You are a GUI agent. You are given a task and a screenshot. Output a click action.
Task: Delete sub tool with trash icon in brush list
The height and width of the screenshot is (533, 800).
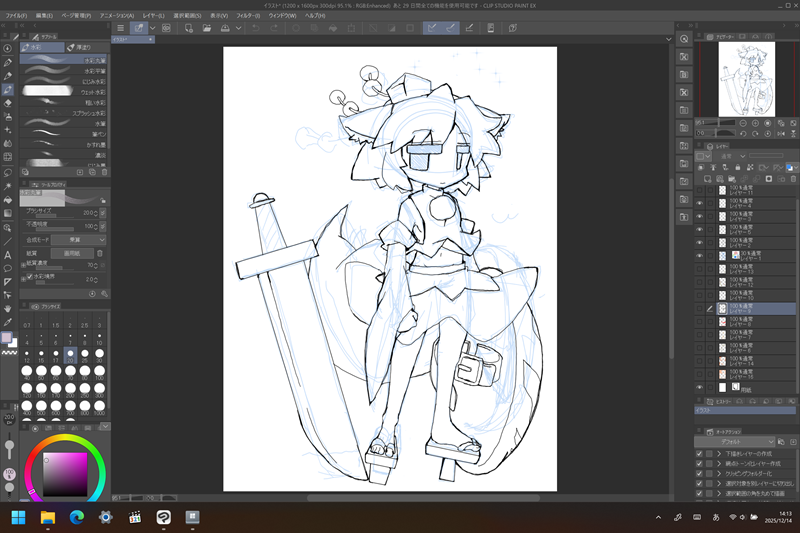click(x=104, y=172)
